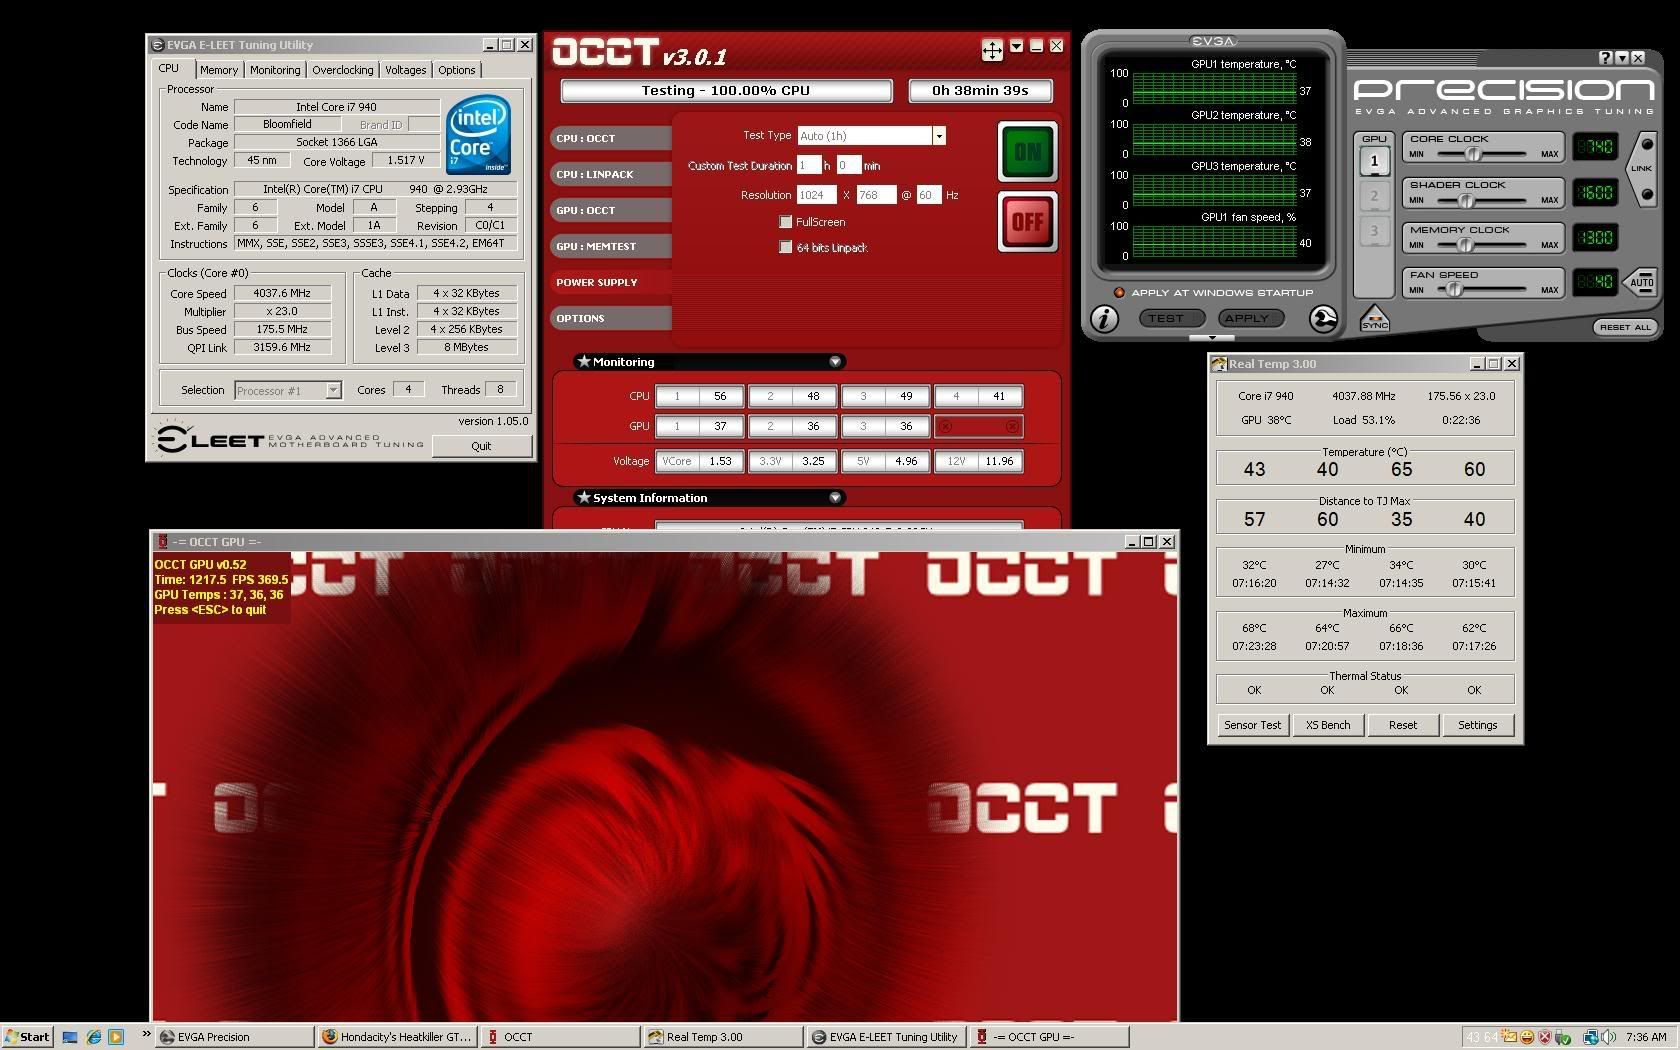Screen dimensions: 1680x1050
Task: Click XS Bench in Real Temp
Action: point(1328,725)
